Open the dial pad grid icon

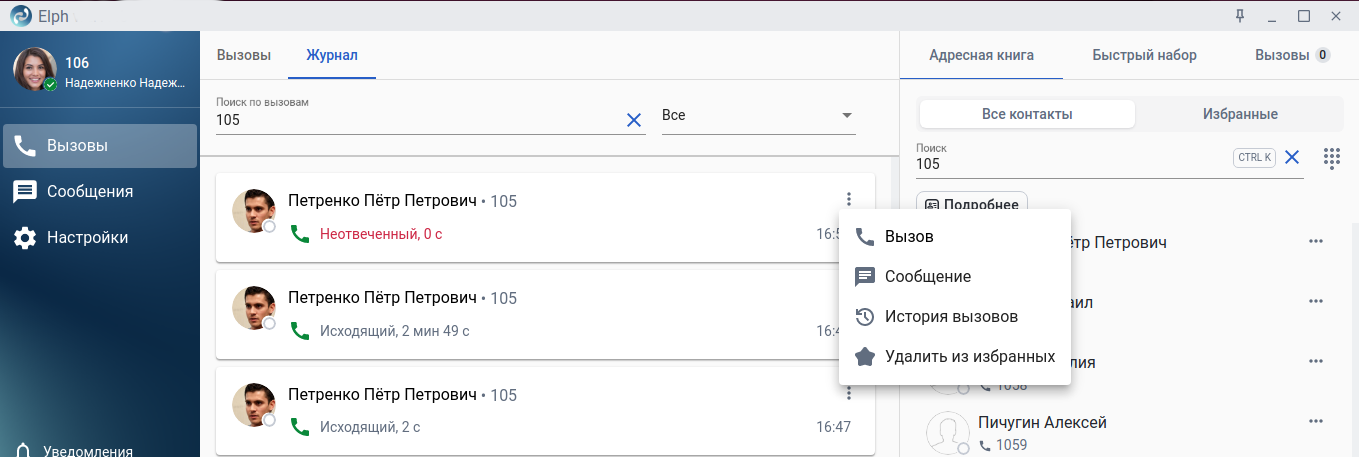(1331, 158)
